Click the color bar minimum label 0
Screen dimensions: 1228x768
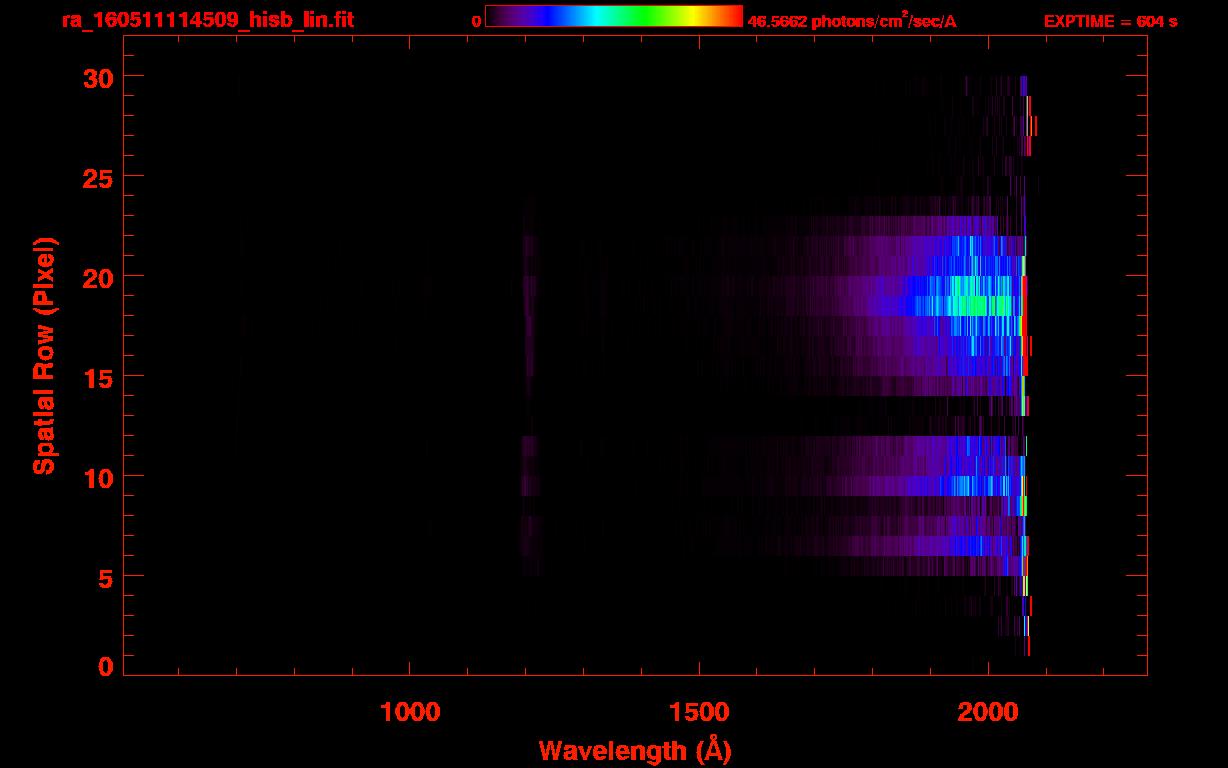476,21
